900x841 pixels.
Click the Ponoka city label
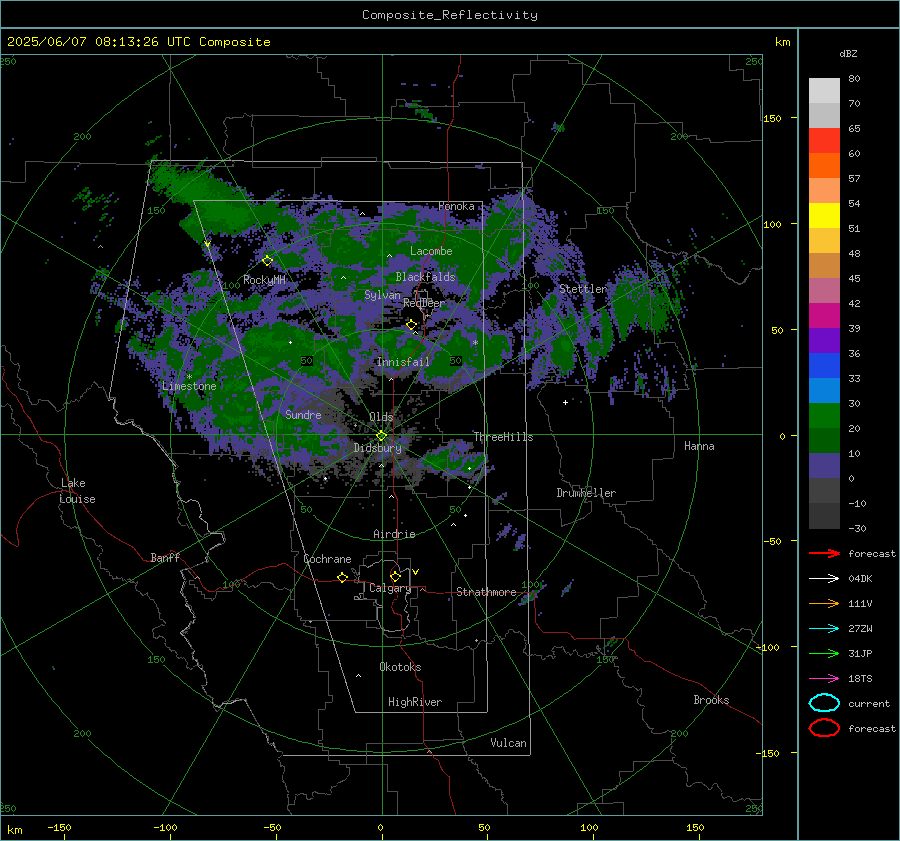tap(456, 206)
